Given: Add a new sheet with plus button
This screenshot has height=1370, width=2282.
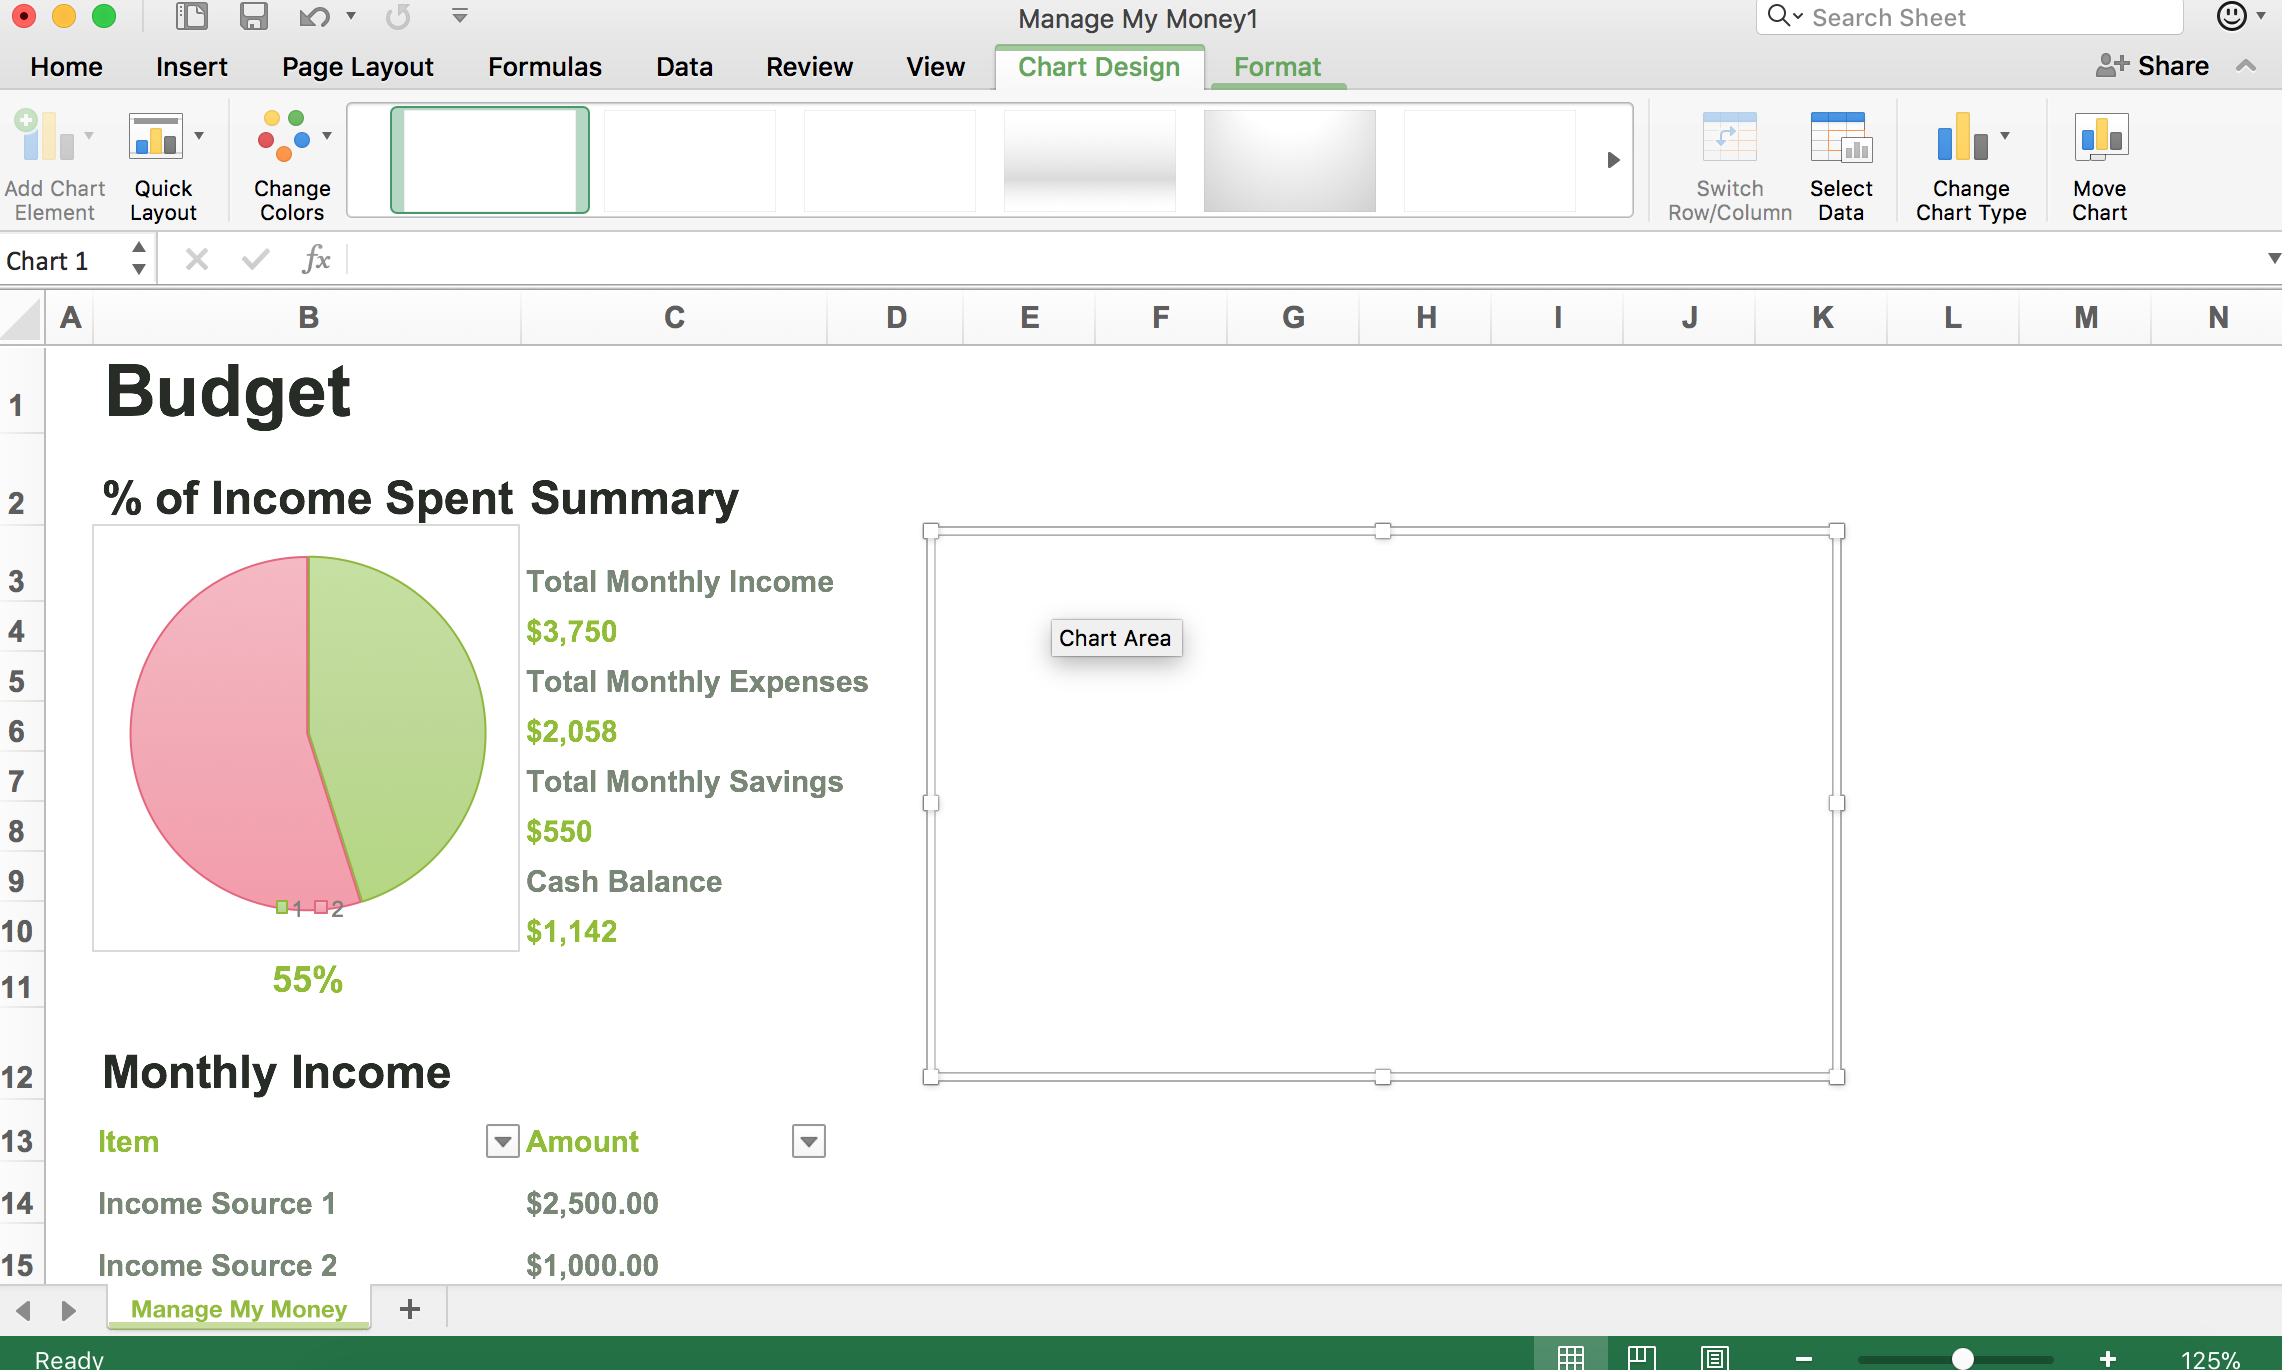Looking at the screenshot, I should 409,1309.
